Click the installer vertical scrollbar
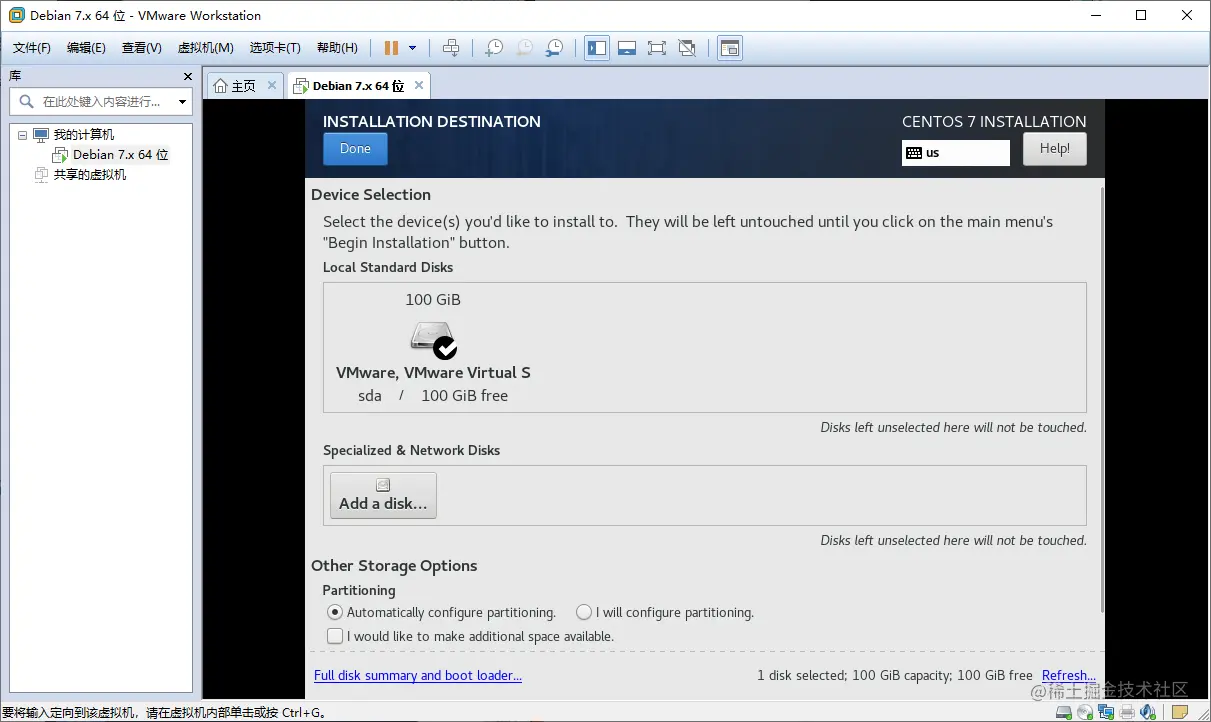Viewport: 1211px width, 722px height. (1103, 400)
